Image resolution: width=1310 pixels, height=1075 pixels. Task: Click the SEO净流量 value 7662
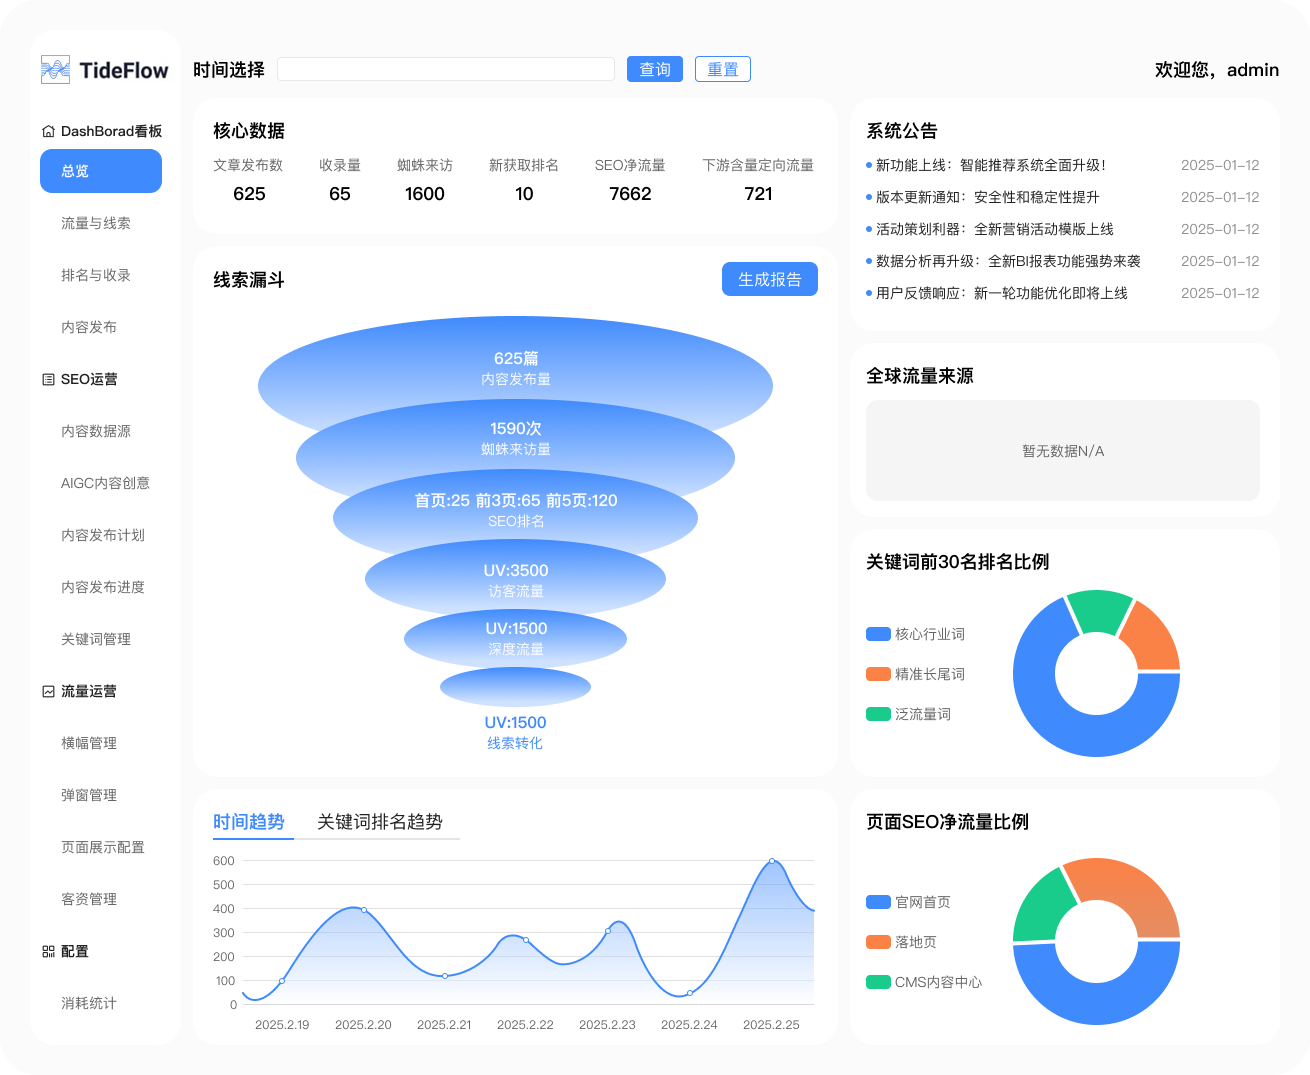pyautogui.click(x=630, y=194)
